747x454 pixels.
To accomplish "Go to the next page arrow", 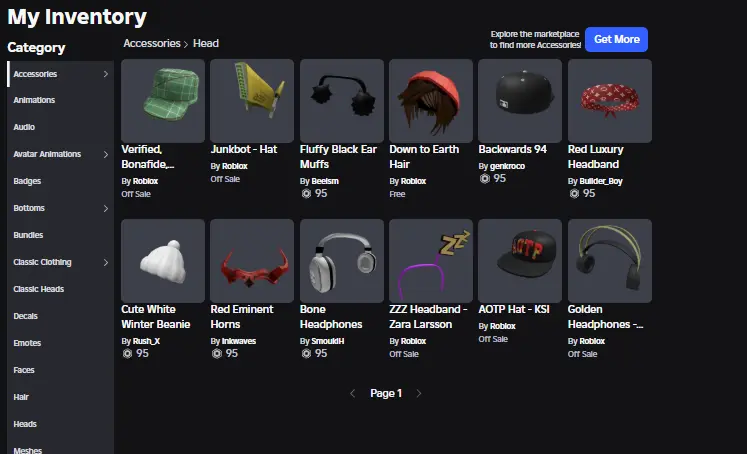I will click(419, 394).
